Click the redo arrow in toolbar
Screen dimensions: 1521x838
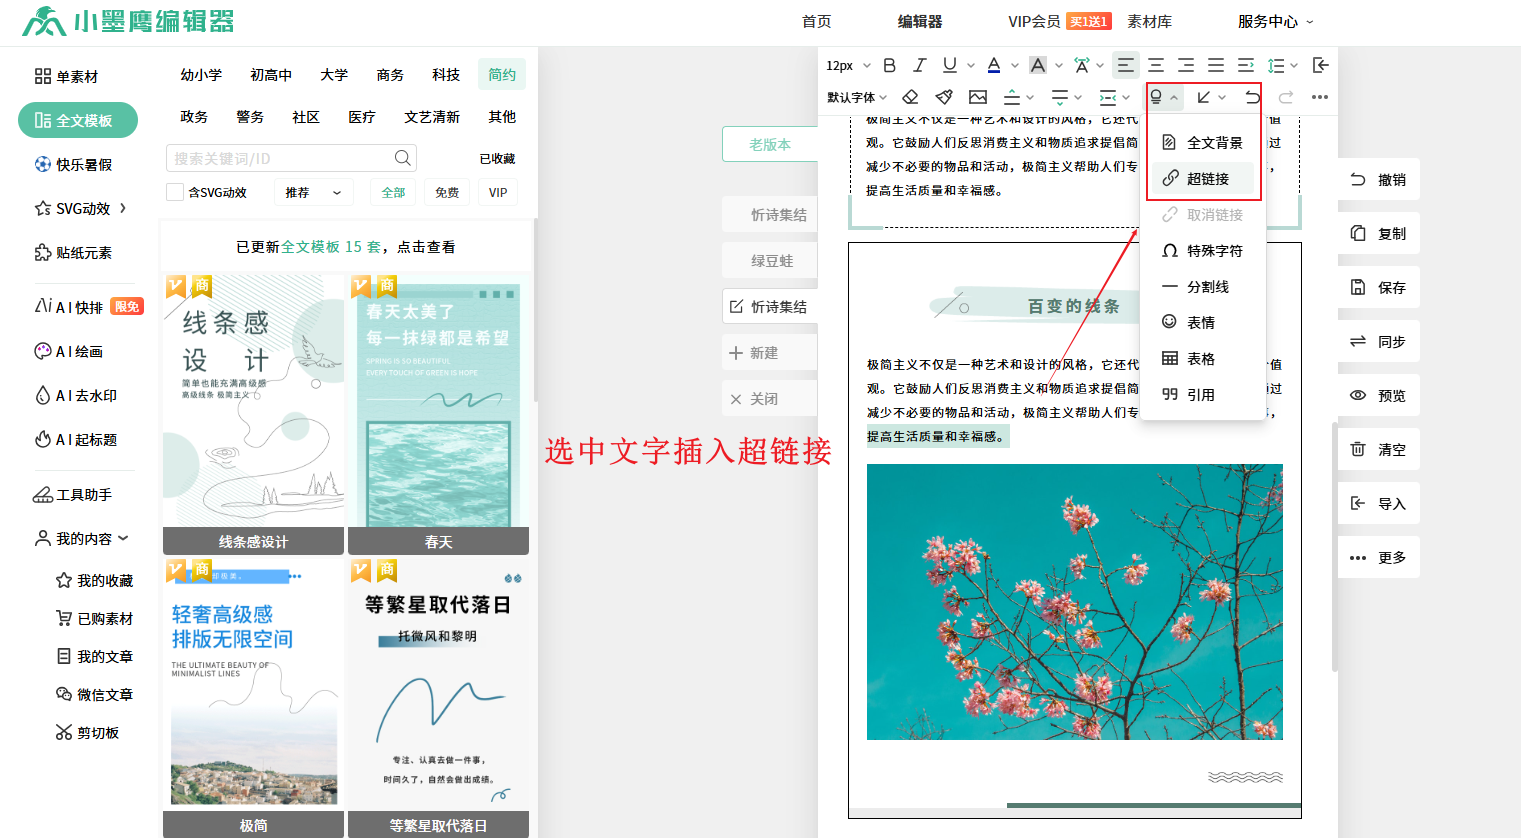click(x=1286, y=97)
